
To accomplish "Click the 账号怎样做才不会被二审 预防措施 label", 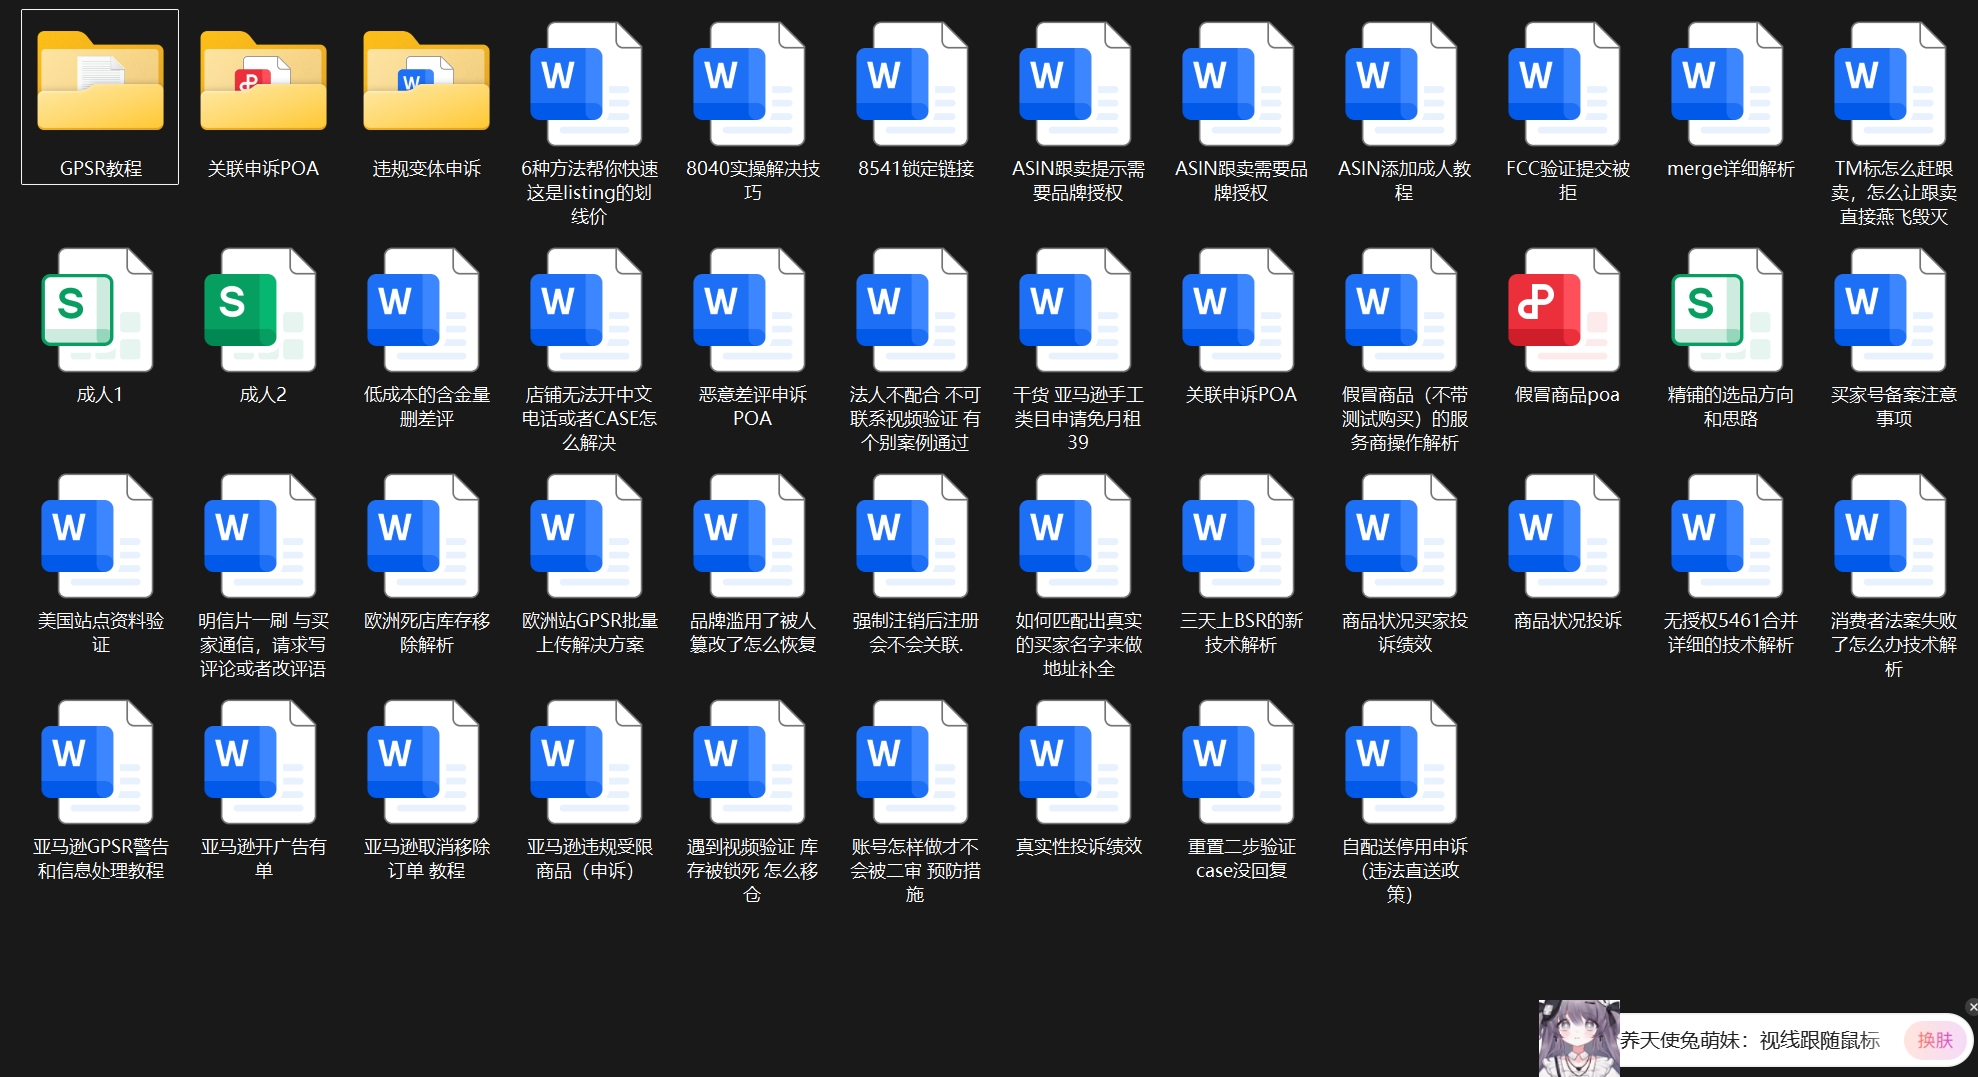I will [915, 870].
